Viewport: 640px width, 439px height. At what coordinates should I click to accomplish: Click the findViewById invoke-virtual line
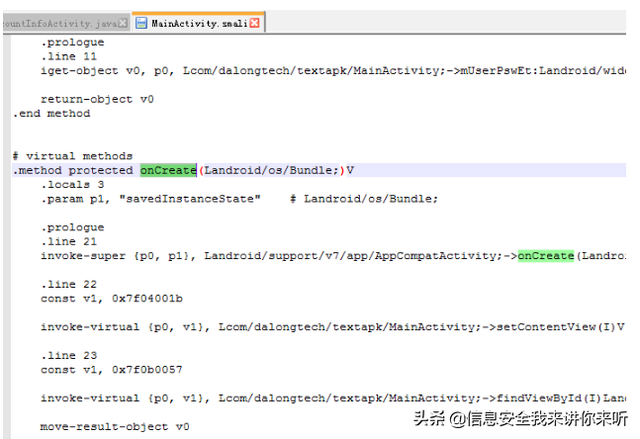click(333, 399)
